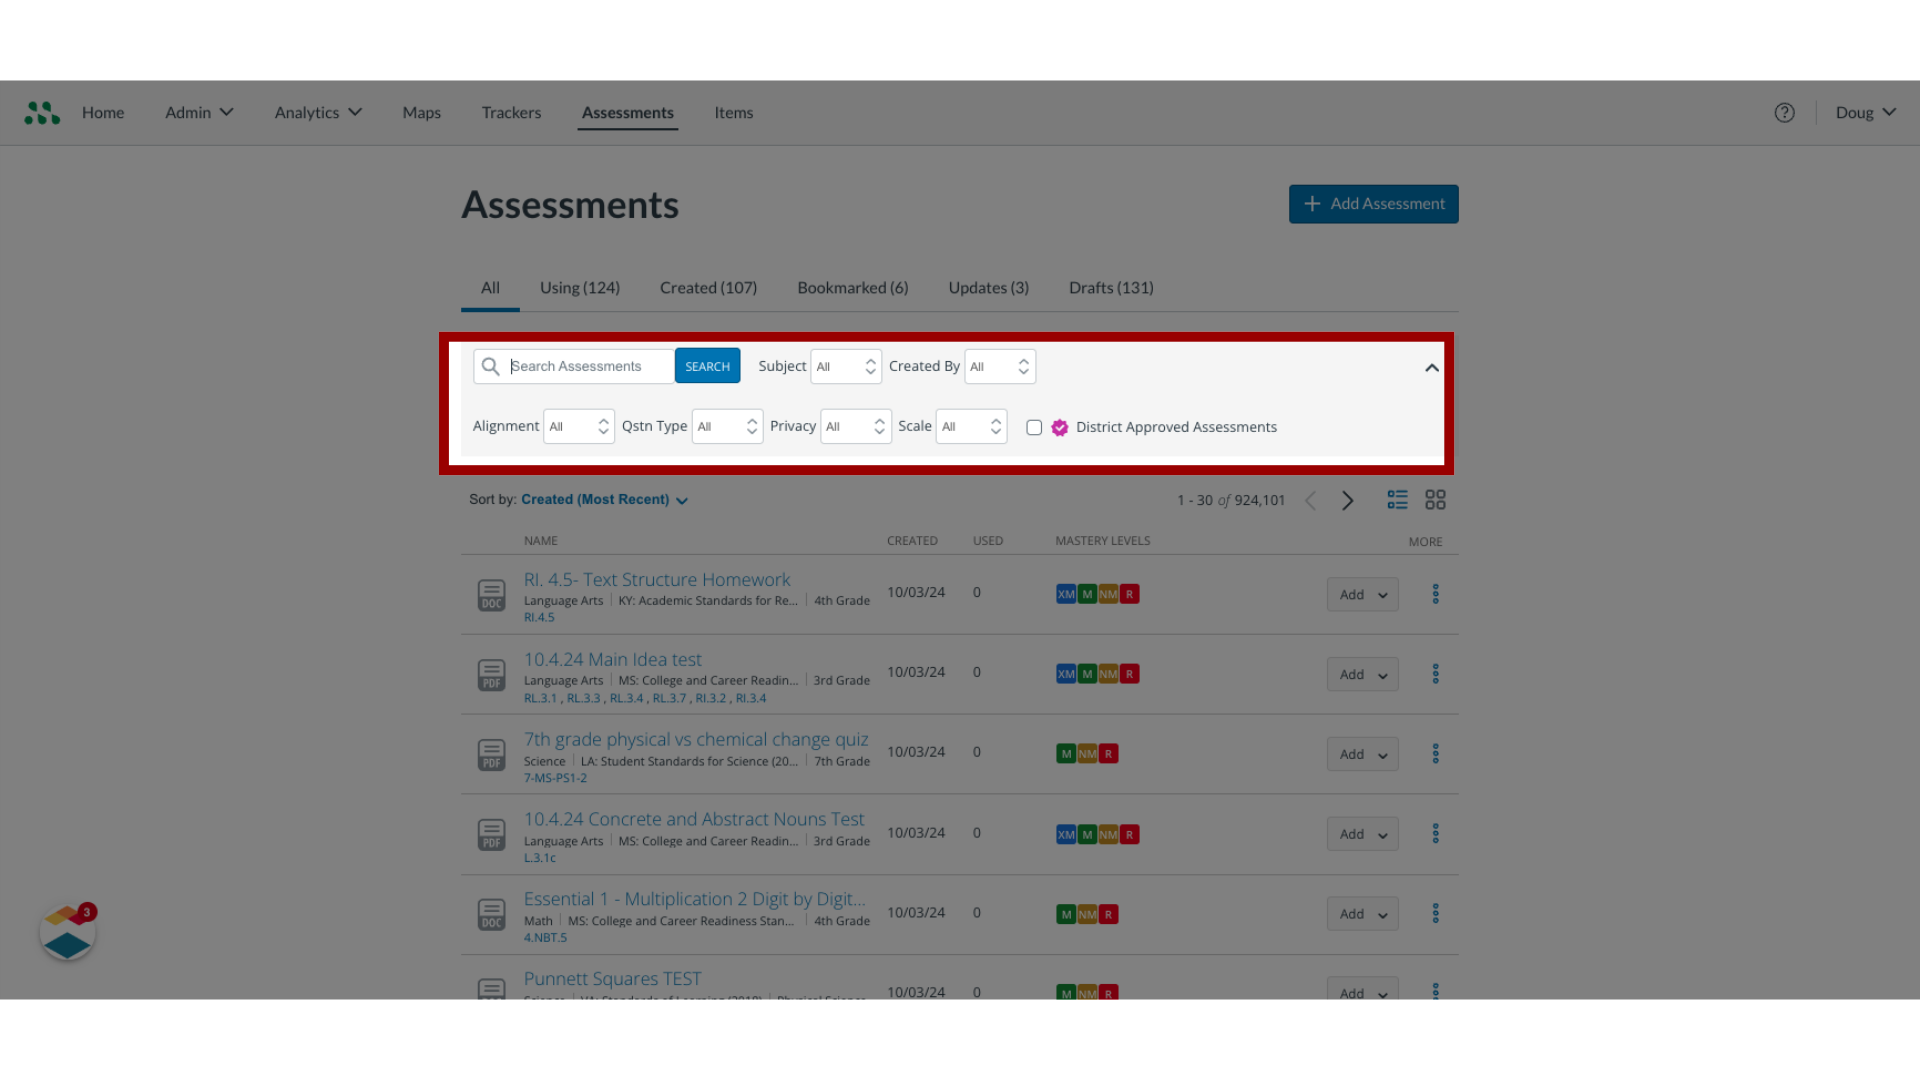Screen dimensions: 1920x1080
Task: Click the help question mark icon
Action: 1784,112
